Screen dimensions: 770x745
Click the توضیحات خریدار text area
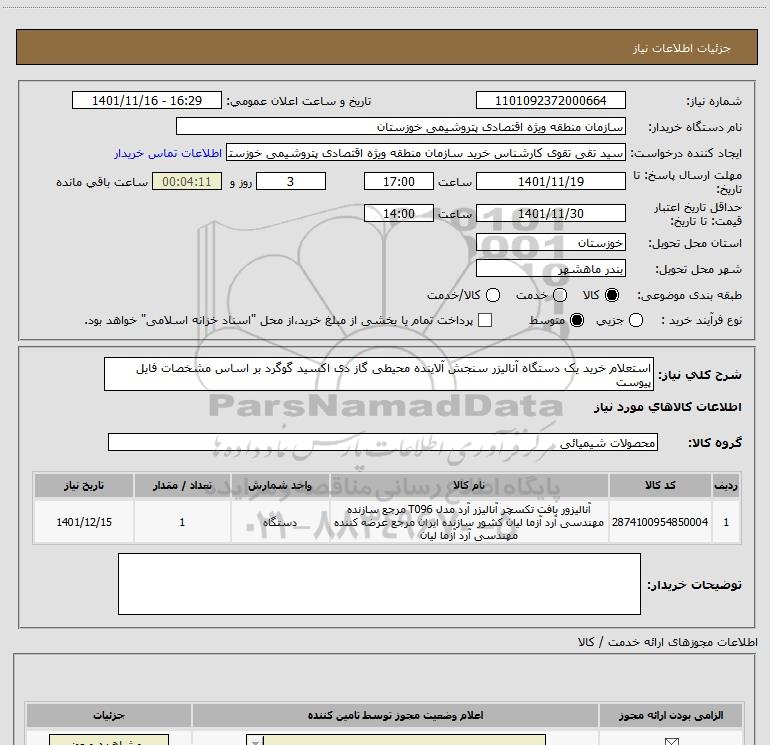[x=379, y=584]
